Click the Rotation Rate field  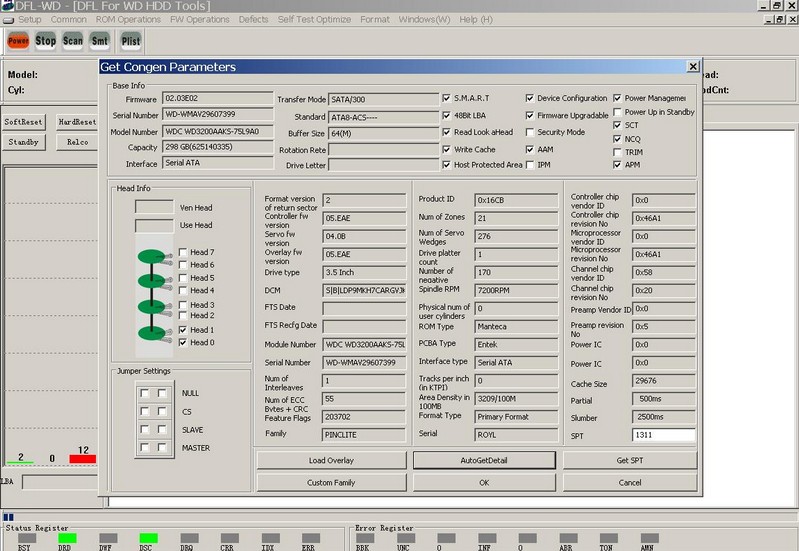[x=384, y=150]
